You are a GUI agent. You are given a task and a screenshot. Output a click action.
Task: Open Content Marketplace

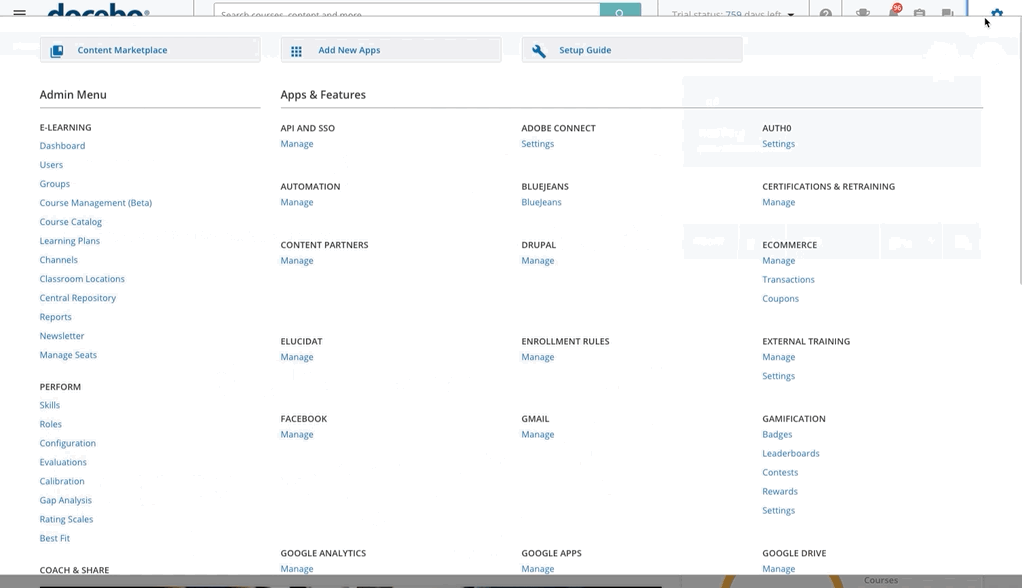[x=150, y=50]
